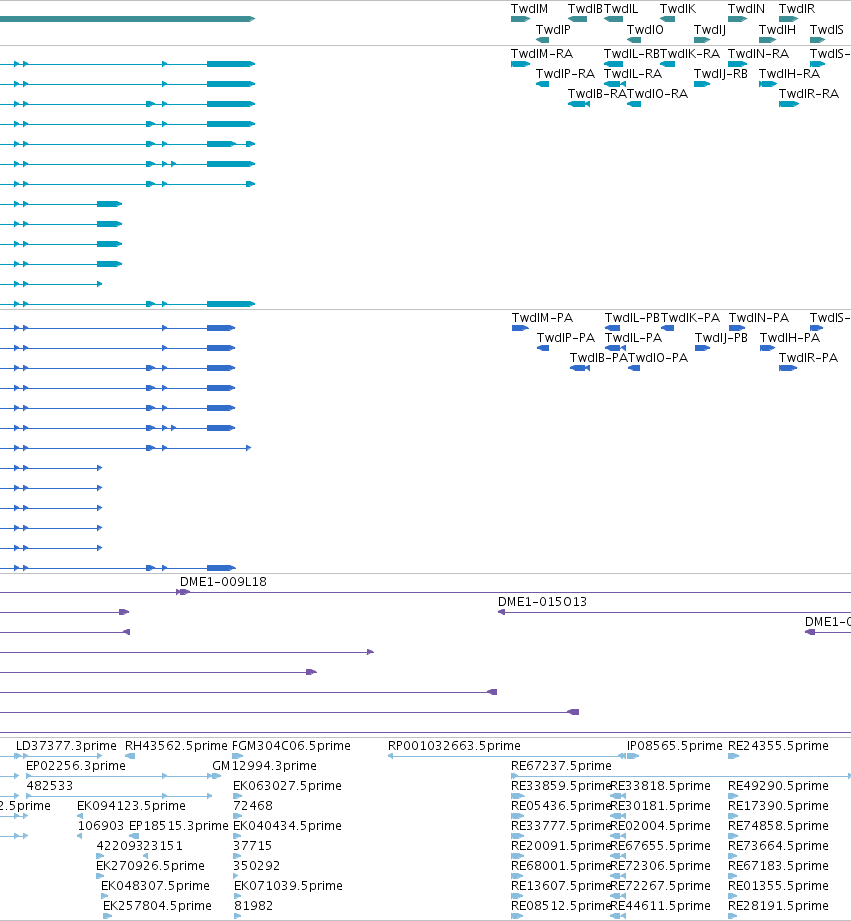Select the TwdlP gene label

tap(553, 29)
